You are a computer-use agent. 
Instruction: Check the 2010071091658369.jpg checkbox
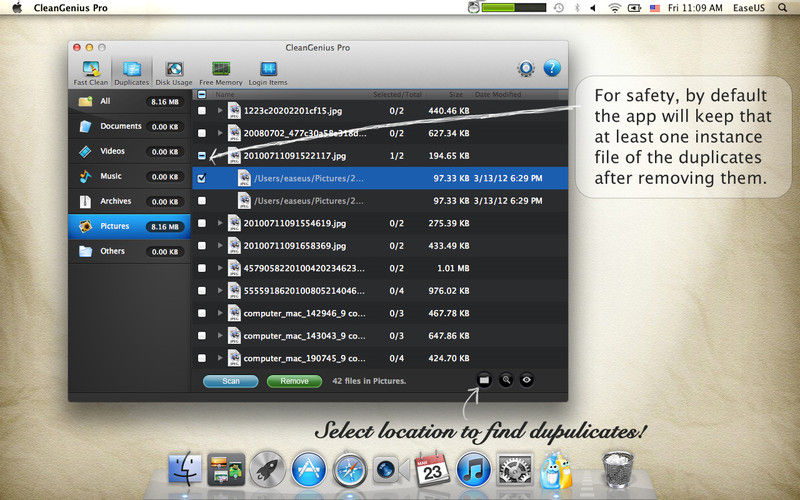point(202,245)
